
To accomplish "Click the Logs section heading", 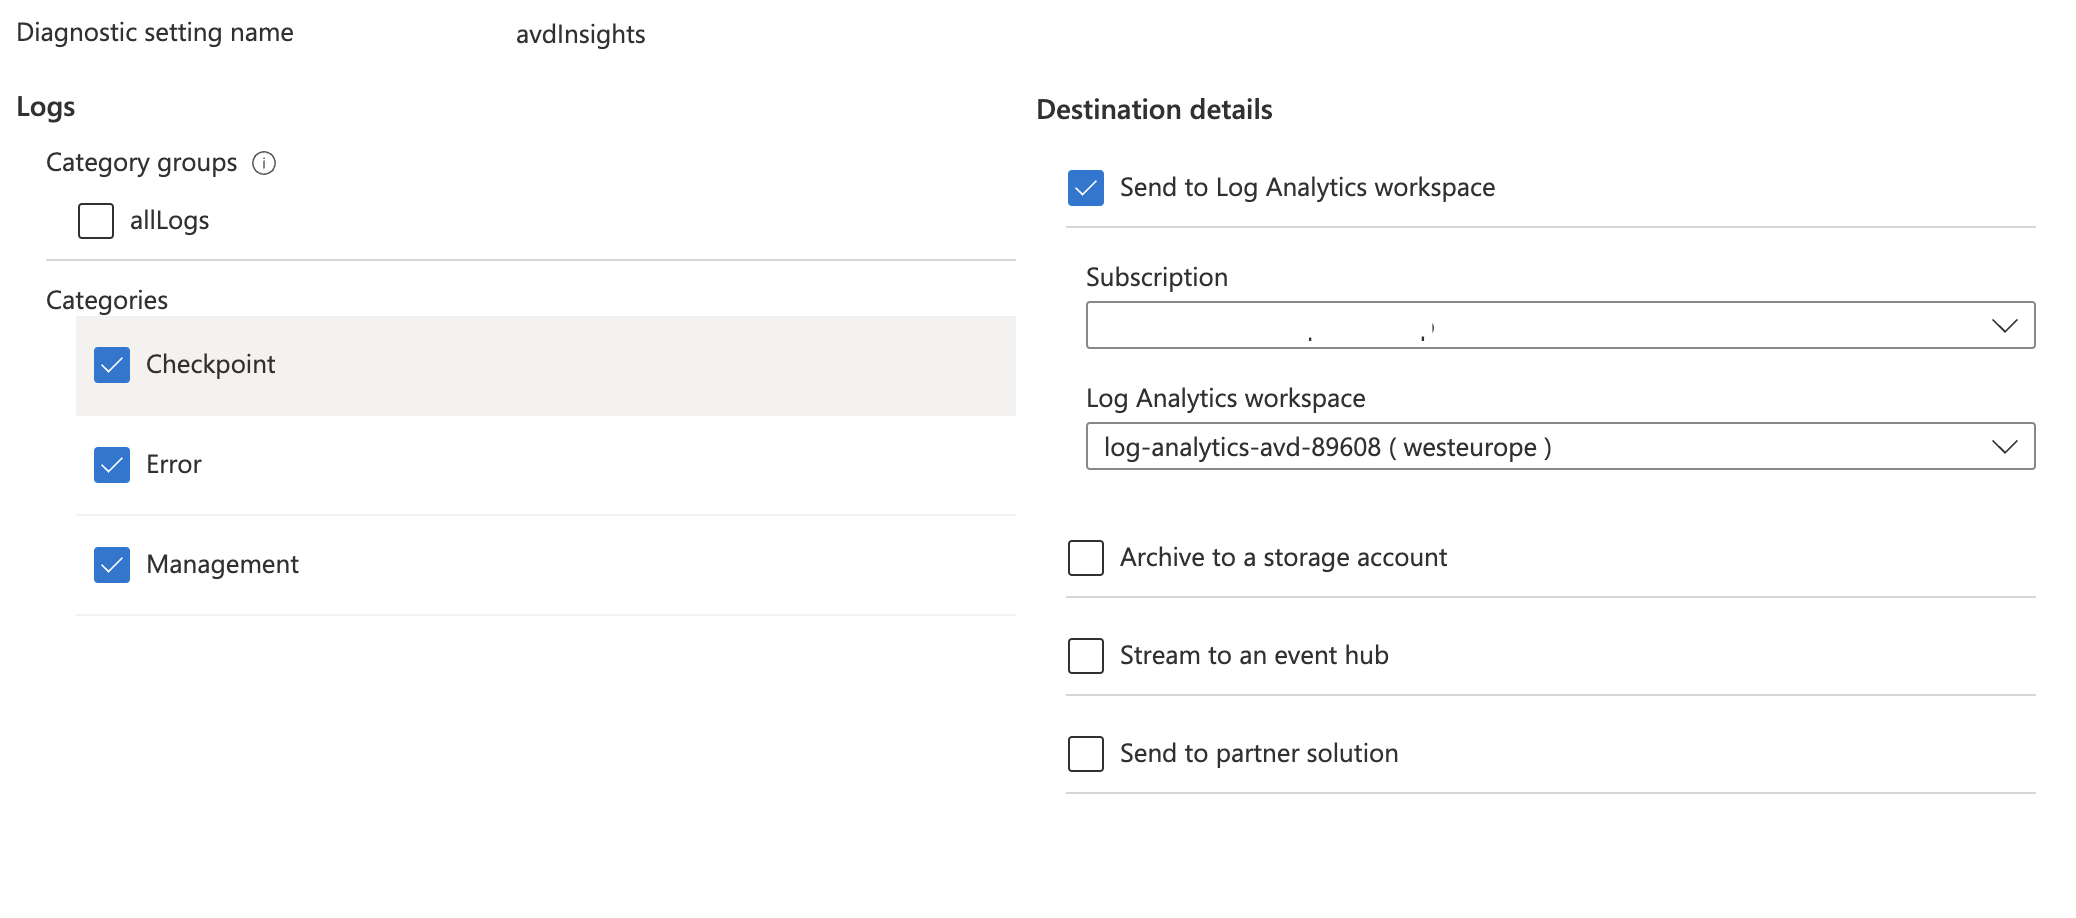I will 46,106.
